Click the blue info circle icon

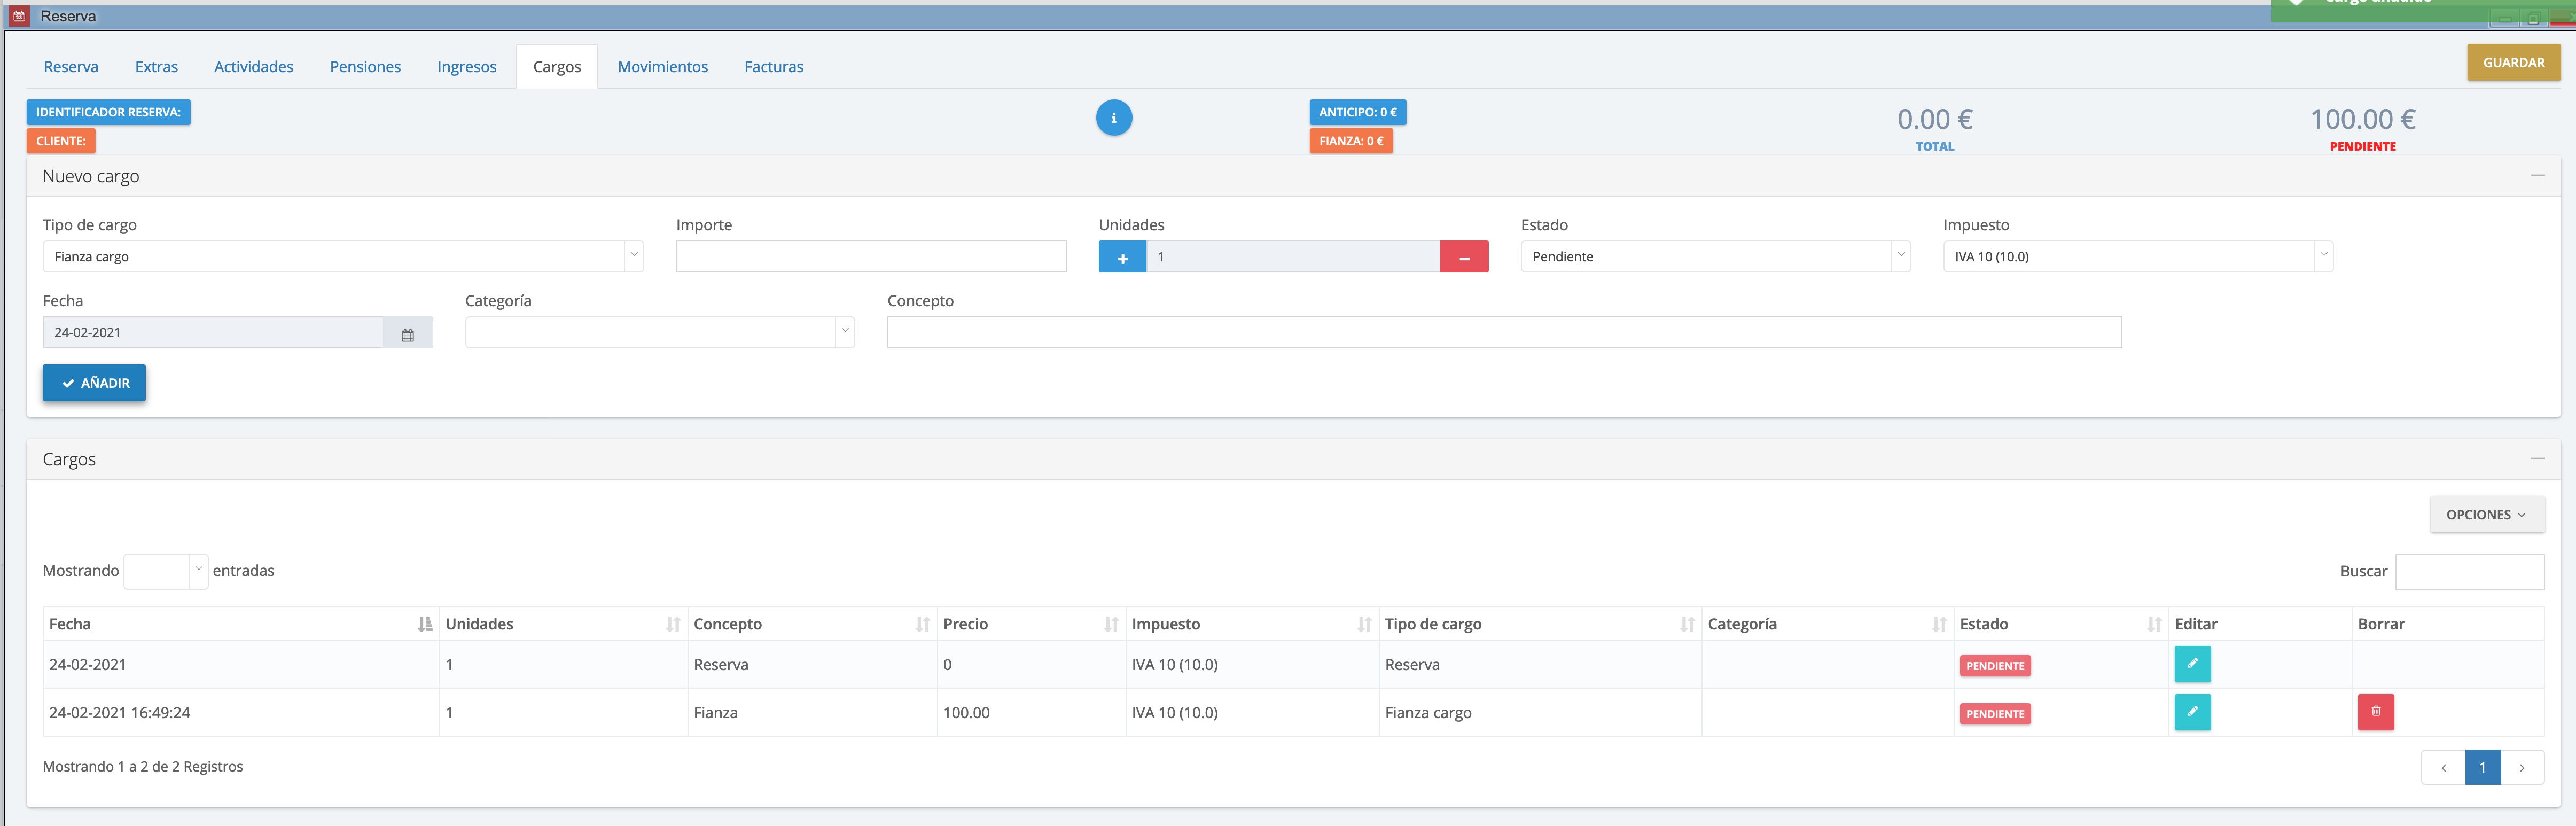pos(1113,118)
